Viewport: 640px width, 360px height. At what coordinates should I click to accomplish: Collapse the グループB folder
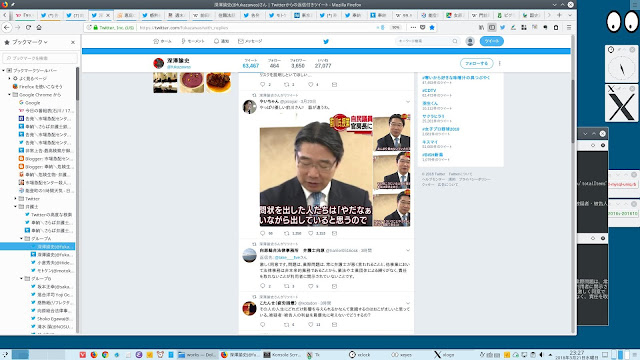click(x=22, y=278)
